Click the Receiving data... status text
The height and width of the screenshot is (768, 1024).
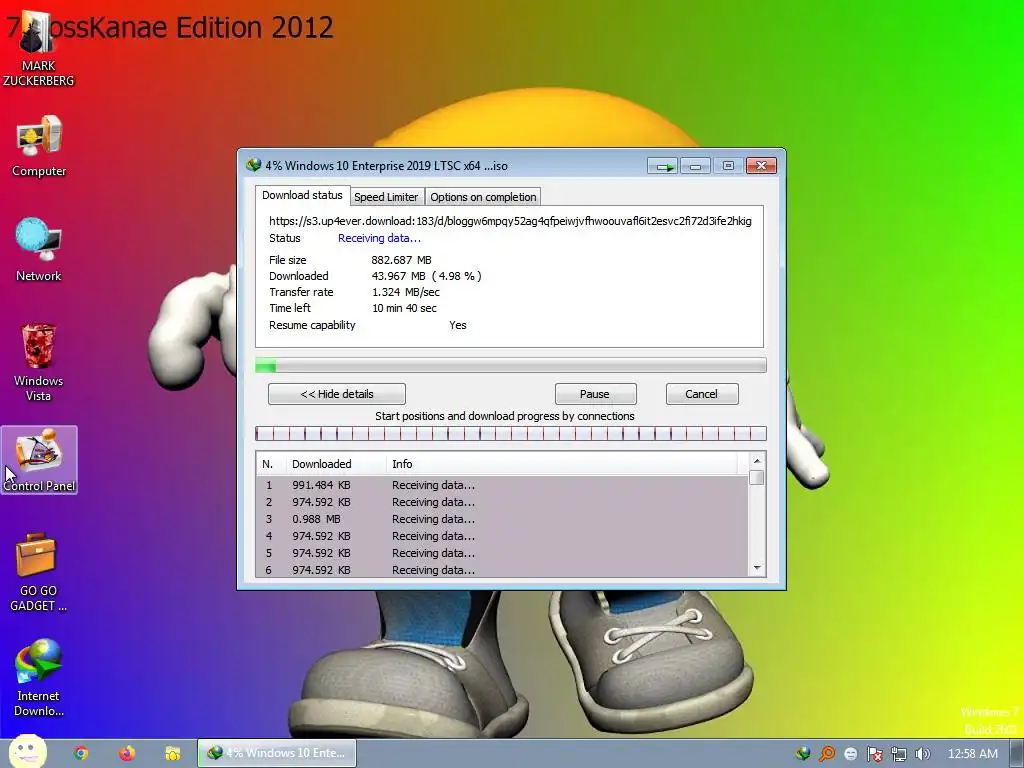[379, 238]
